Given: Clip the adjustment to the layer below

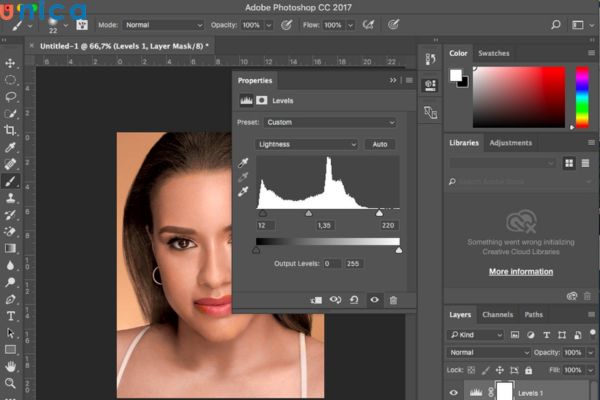Looking at the screenshot, I should point(316,299).
